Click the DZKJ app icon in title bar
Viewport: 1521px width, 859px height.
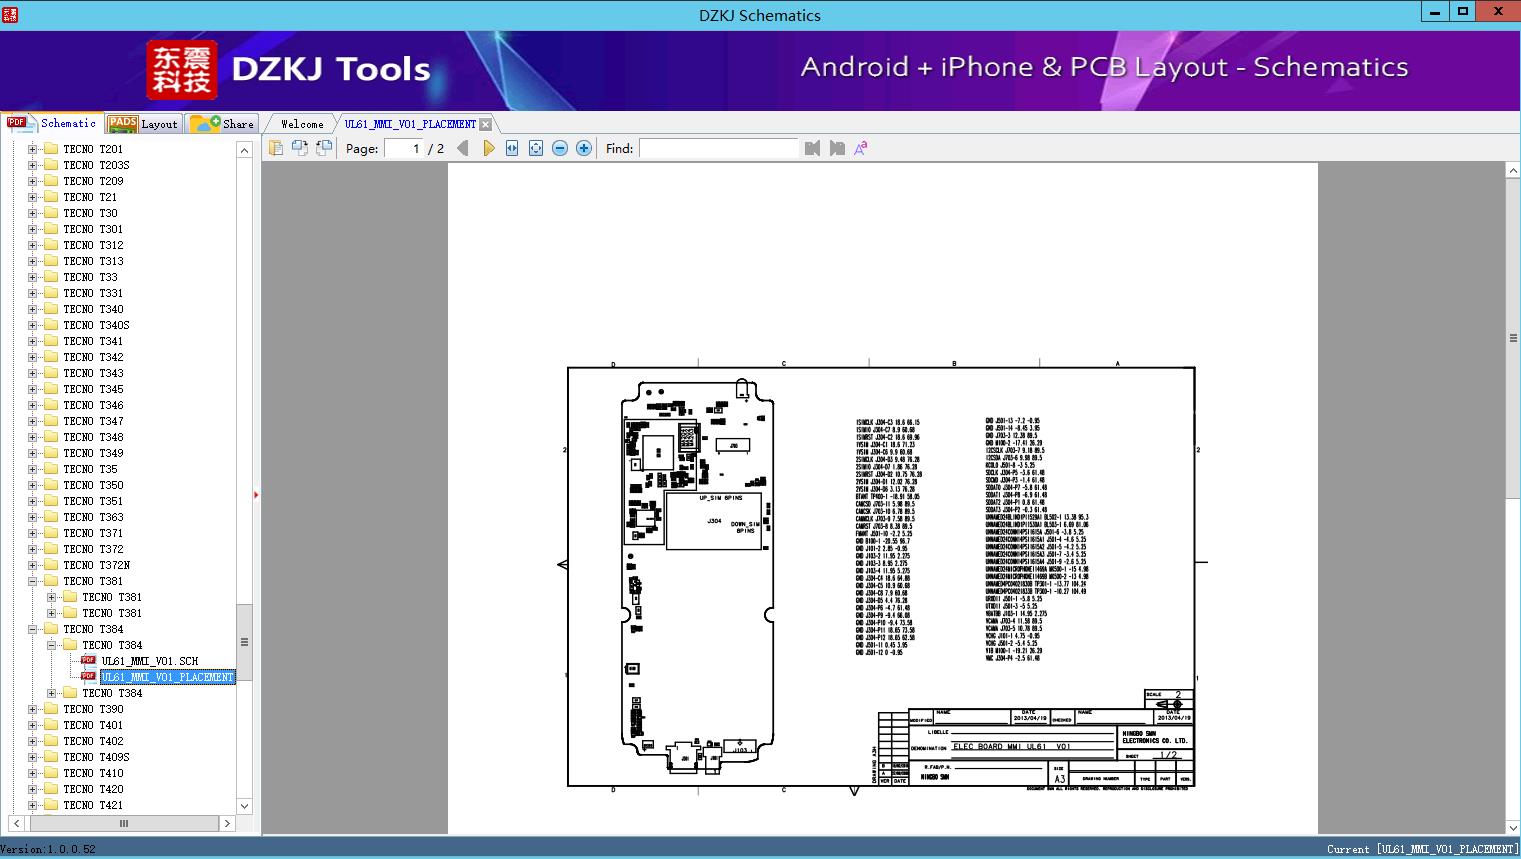coord(10,14)
